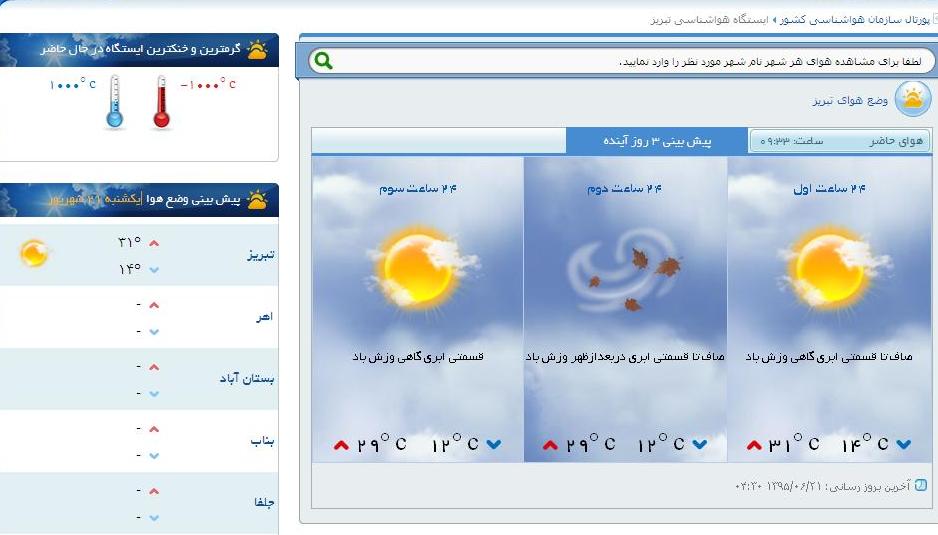Click the blue cold thermometer icon
The width and height of the screenshot is (938, 535).
[x=114, y=102]
